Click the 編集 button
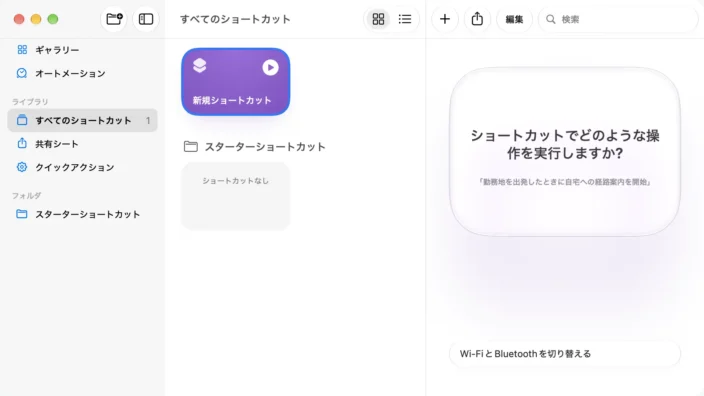Screen dimensions: 704x396 coord(515,19)
